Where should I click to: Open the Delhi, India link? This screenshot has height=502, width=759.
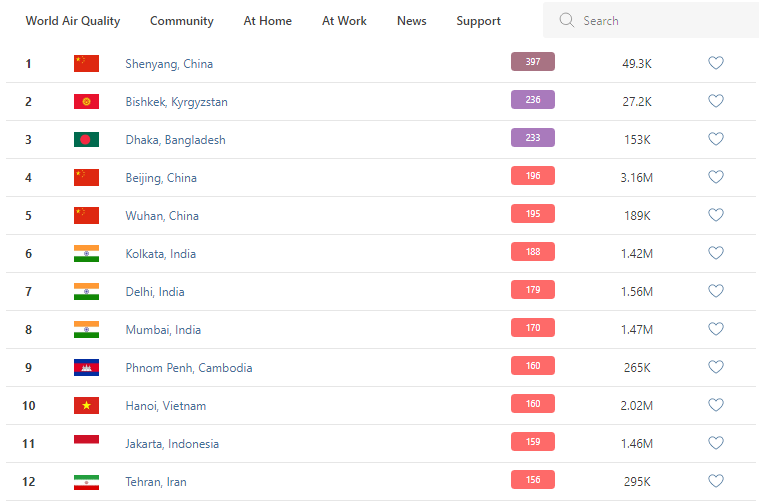tap(155, 292)
